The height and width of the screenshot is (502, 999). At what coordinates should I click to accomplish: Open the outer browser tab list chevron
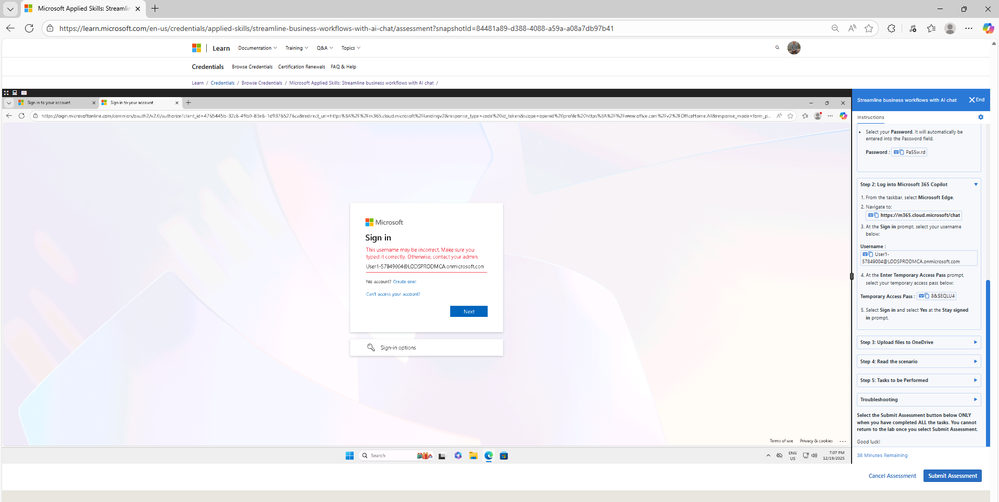[10, 9]
